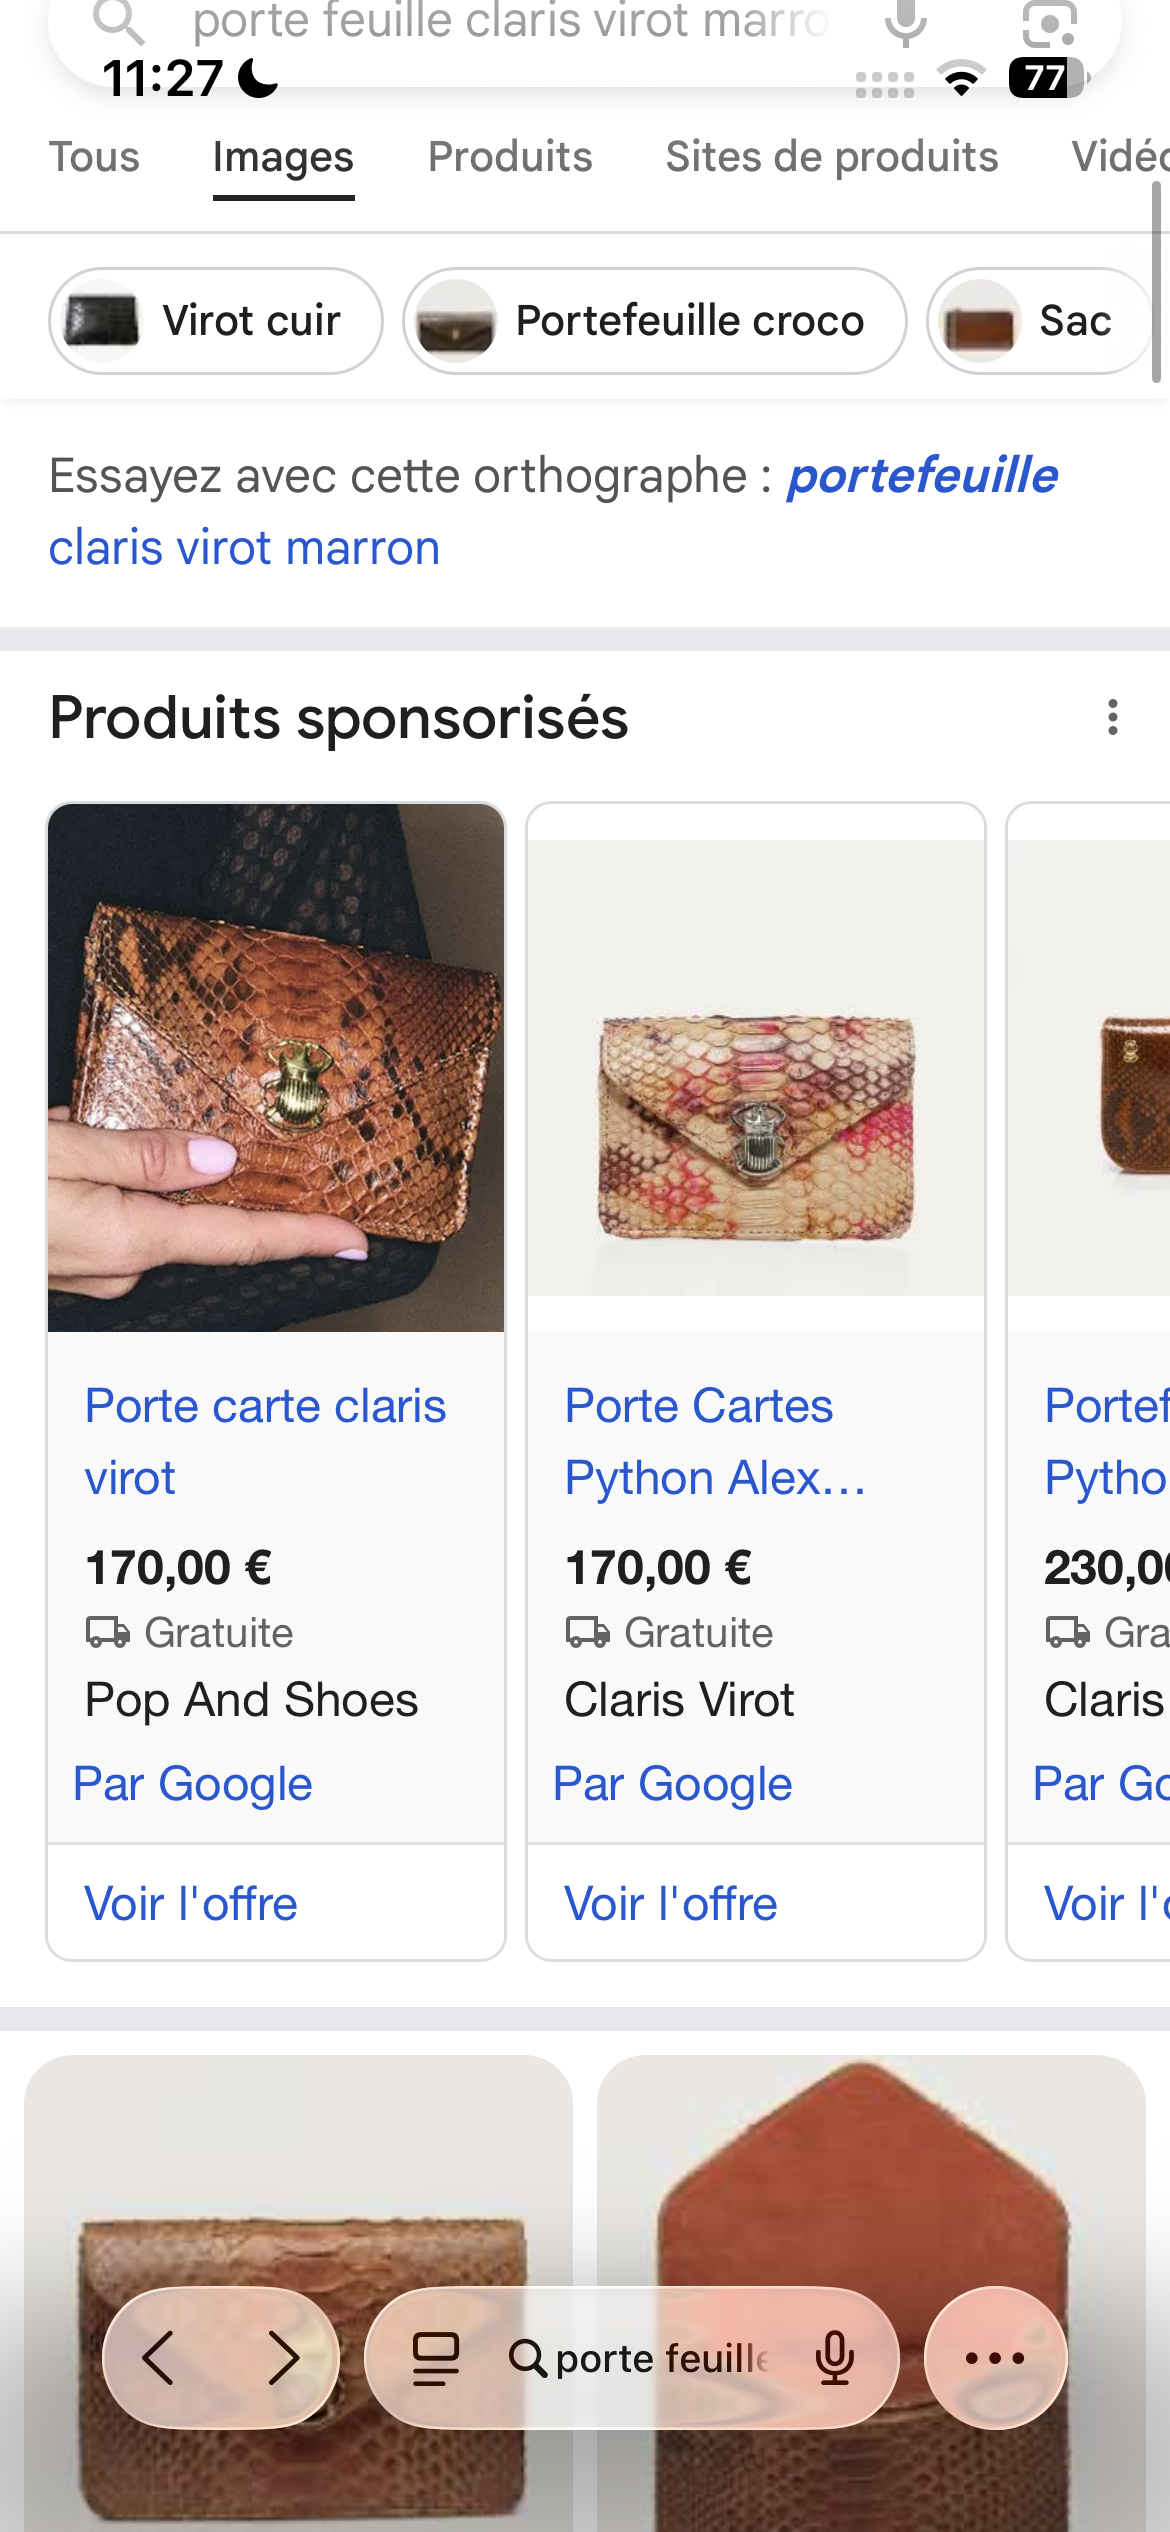Open the browser tabs overview icon
Image resolution: width=1170 pixels, height=2532 pixels.
pos(436,2358)
